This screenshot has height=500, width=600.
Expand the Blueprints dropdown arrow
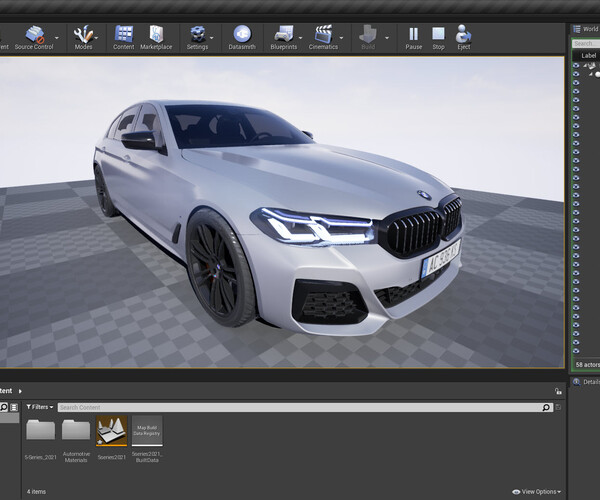(300, 38)
